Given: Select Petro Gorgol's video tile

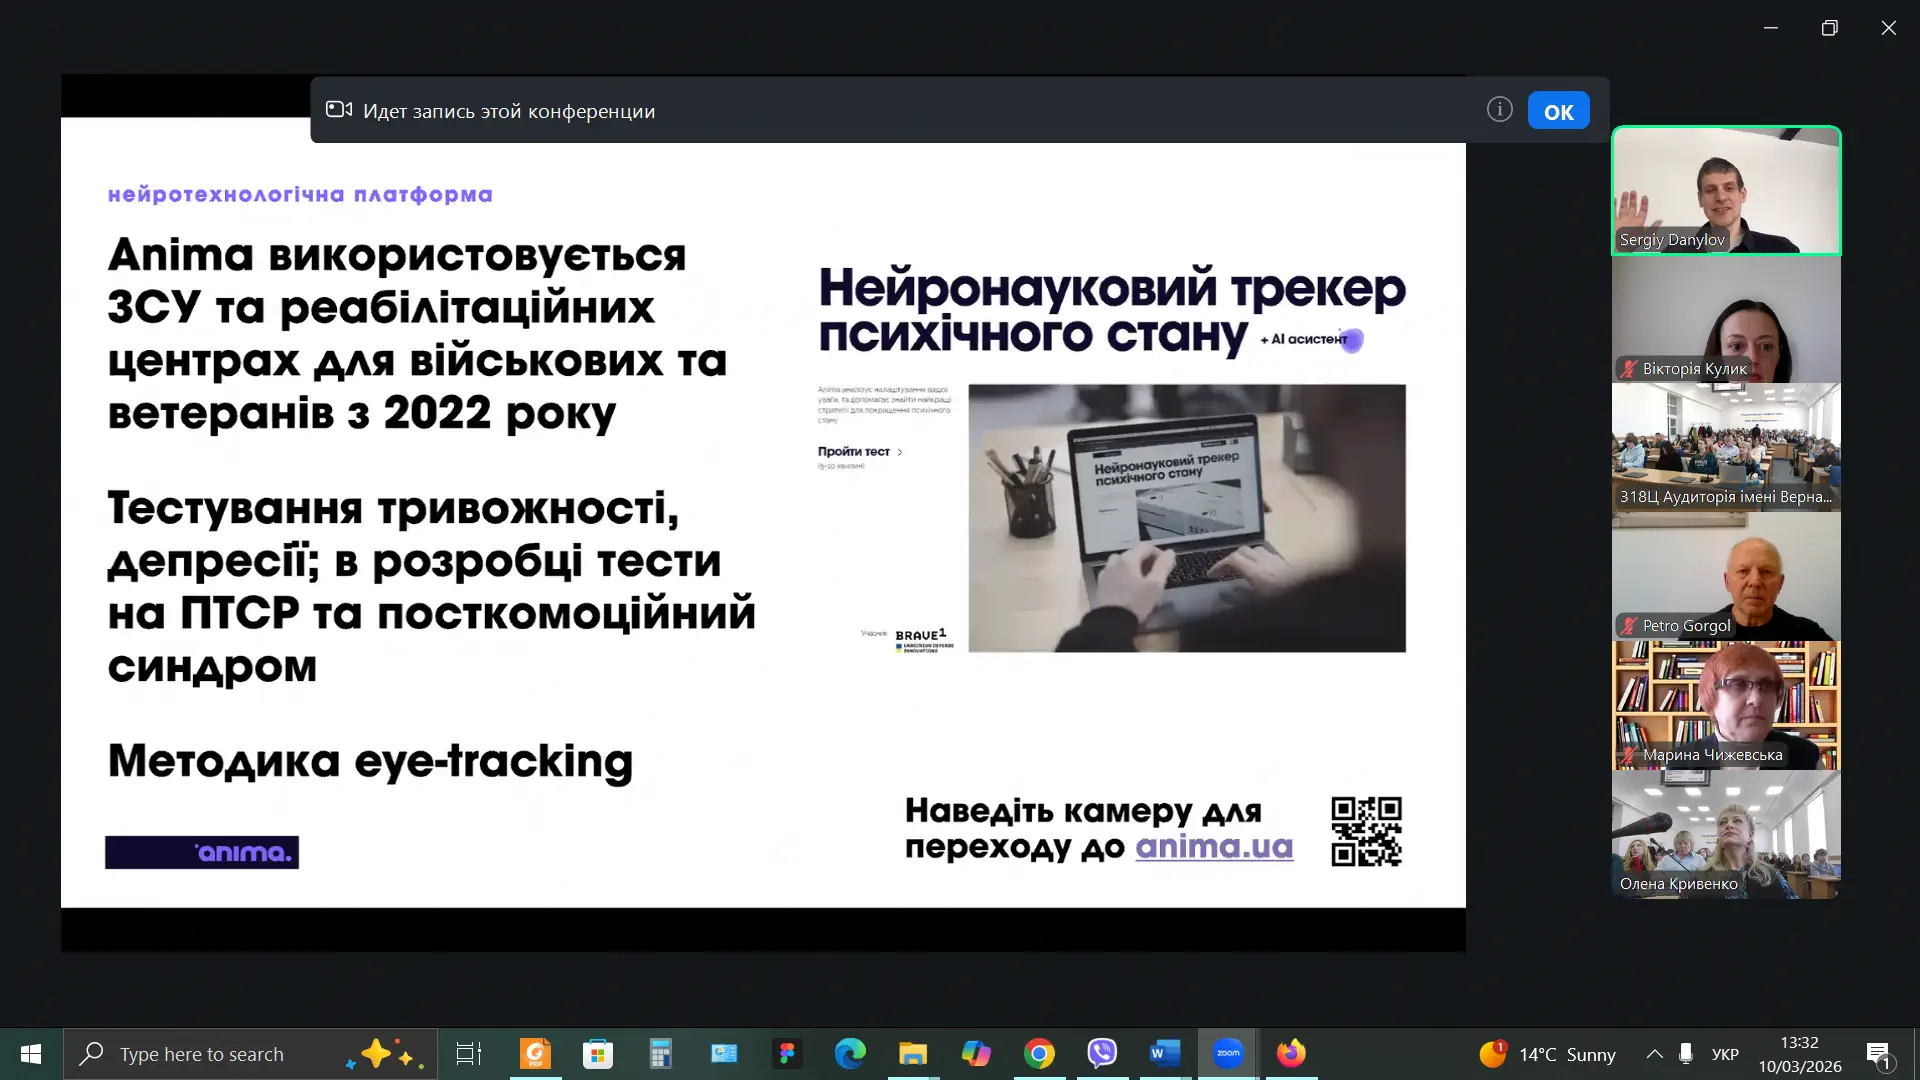Looking at the screenshot, I should tap(1726, 577).
